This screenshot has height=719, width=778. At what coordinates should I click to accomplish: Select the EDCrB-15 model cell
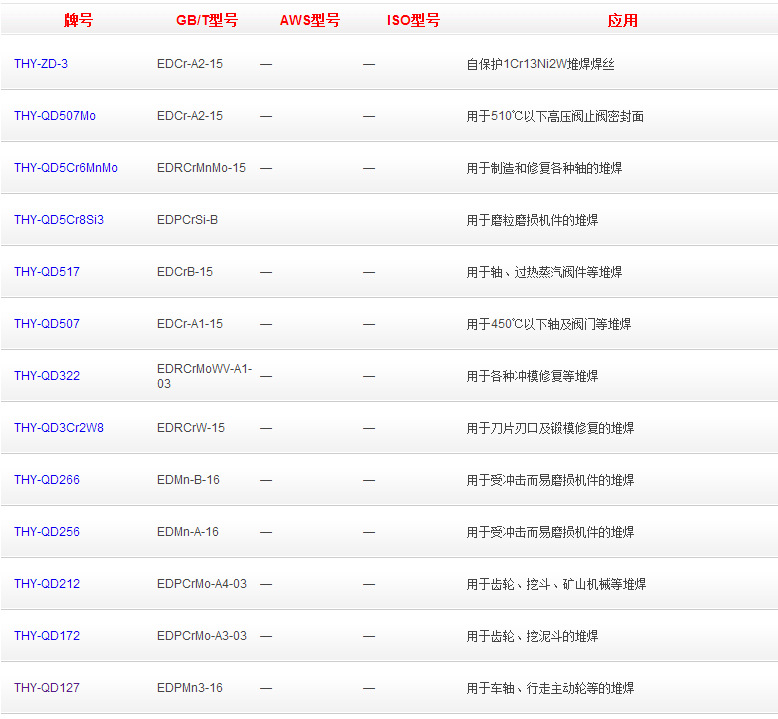pos(185,272)
